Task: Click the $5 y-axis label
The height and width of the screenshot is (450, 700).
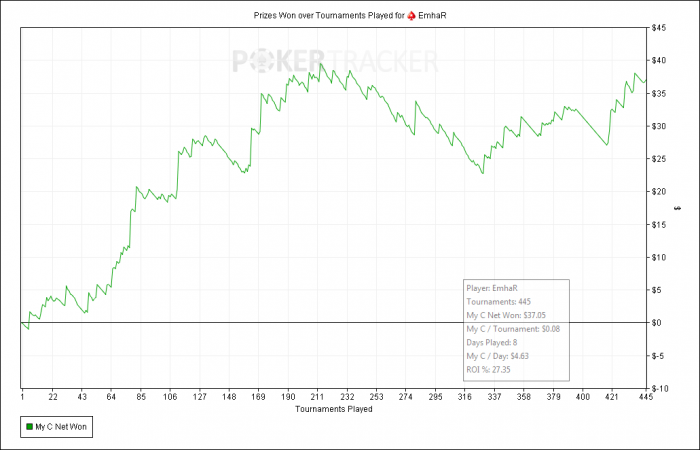Action: (657, 290)
